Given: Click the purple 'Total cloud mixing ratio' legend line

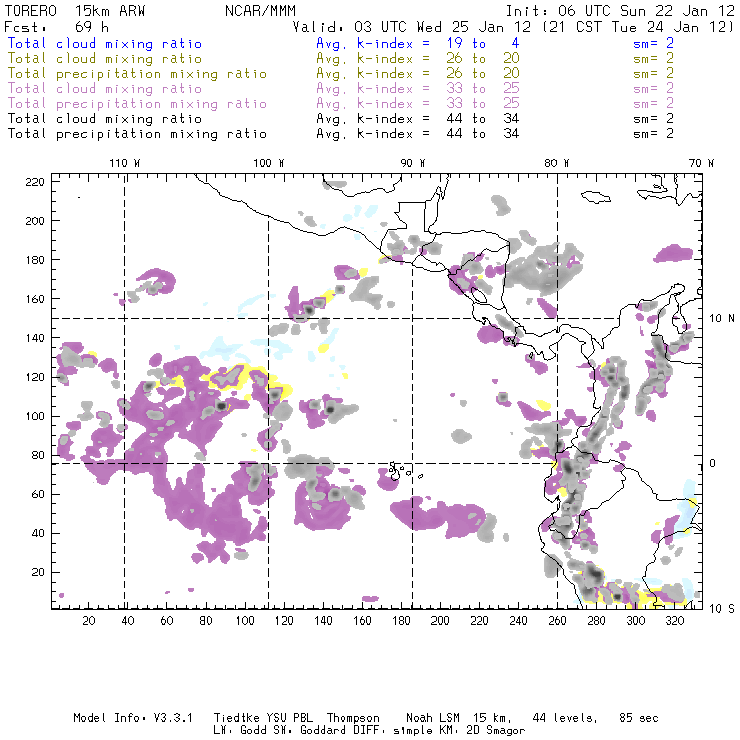Looking at the screenshot, I should pos(105,89).
